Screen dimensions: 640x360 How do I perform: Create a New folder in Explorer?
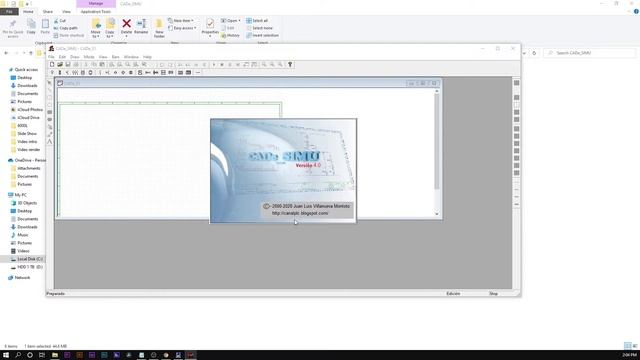coord(159,28)
